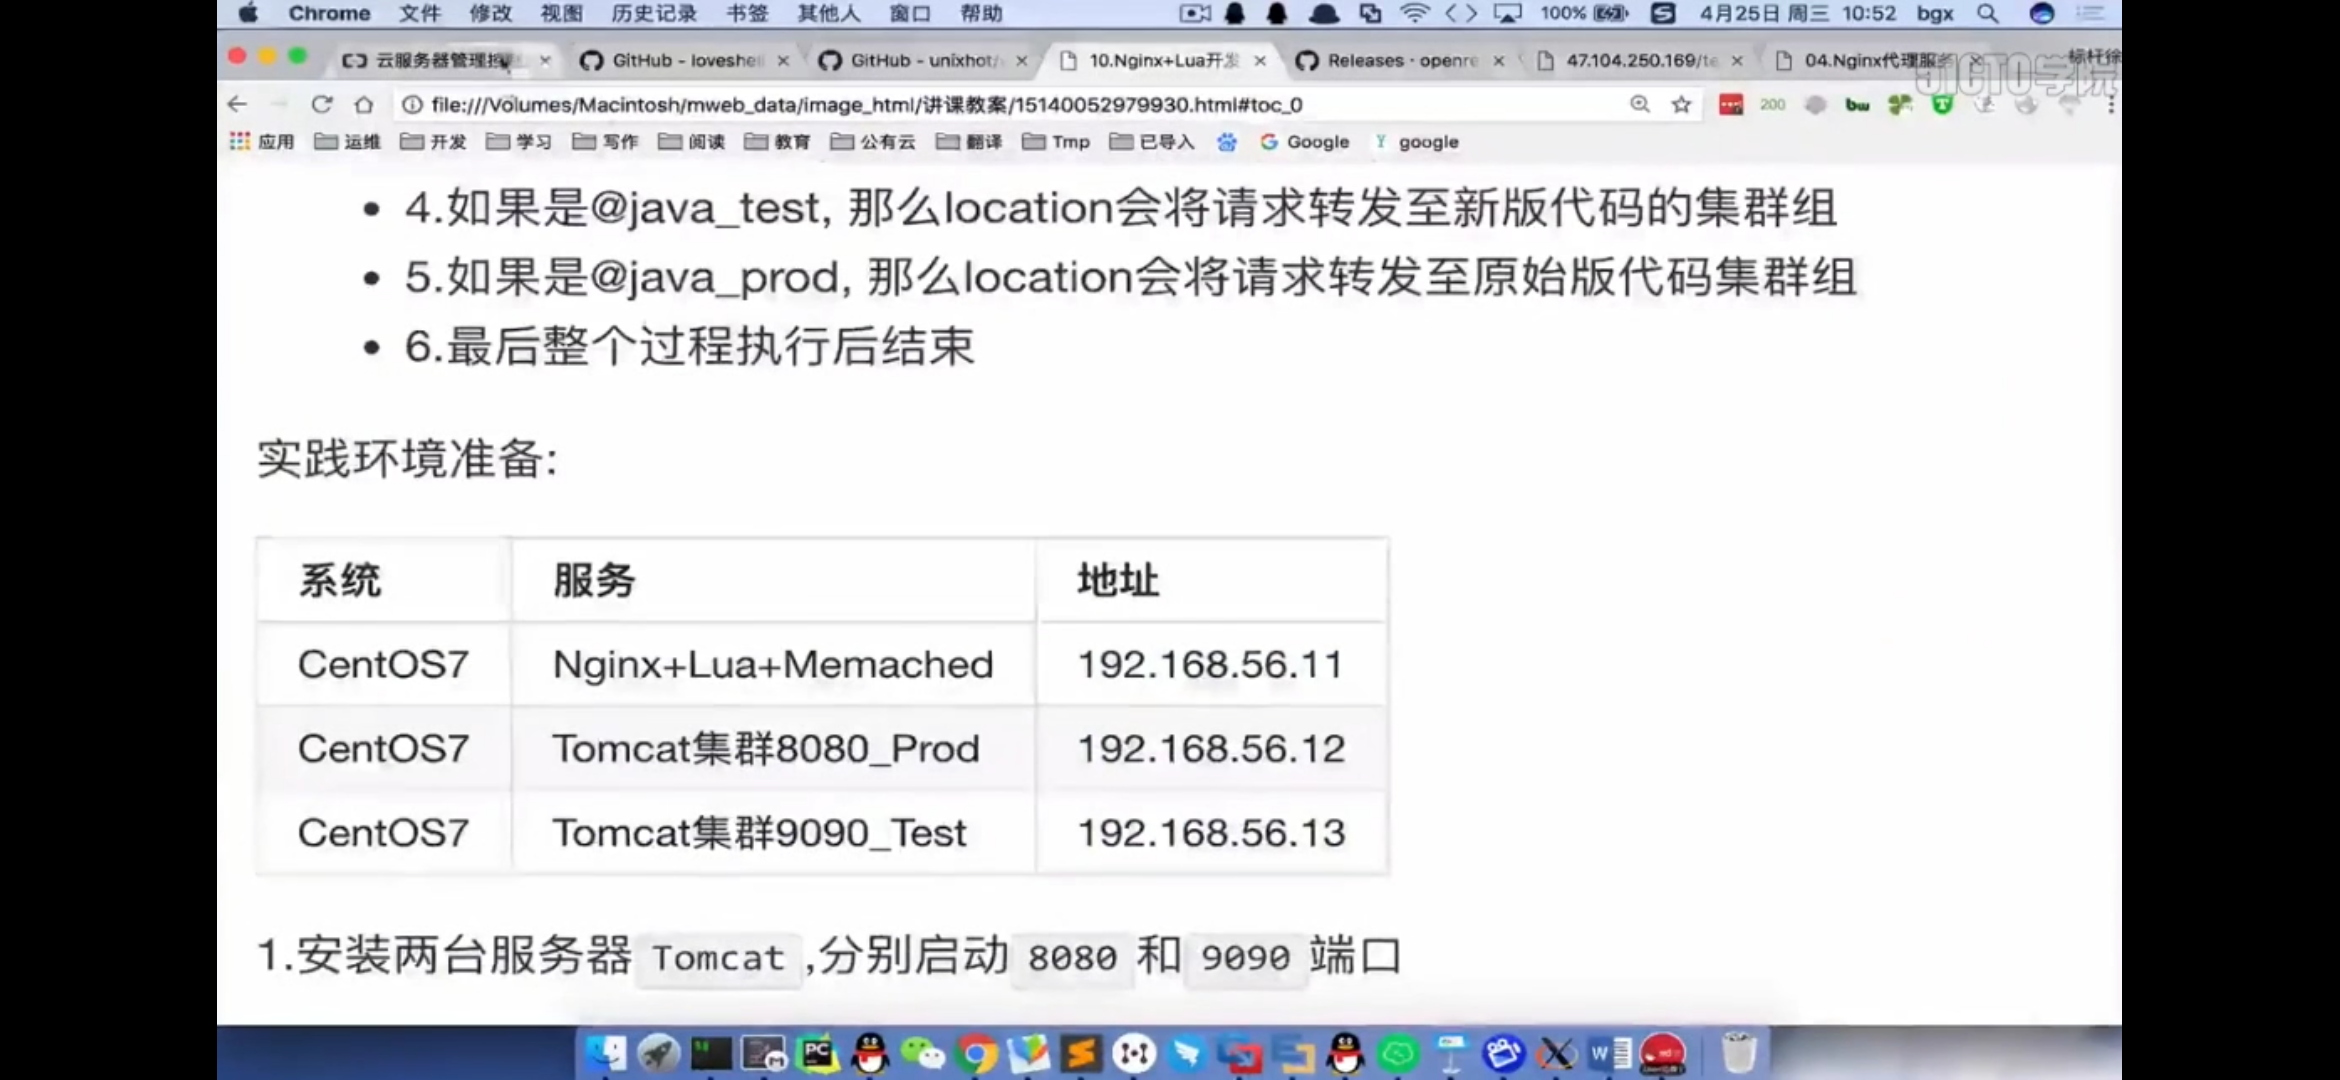The image size is (2340, 1080).
Task: Open Sublime Text from the dock
Action: (1082, 1053)
